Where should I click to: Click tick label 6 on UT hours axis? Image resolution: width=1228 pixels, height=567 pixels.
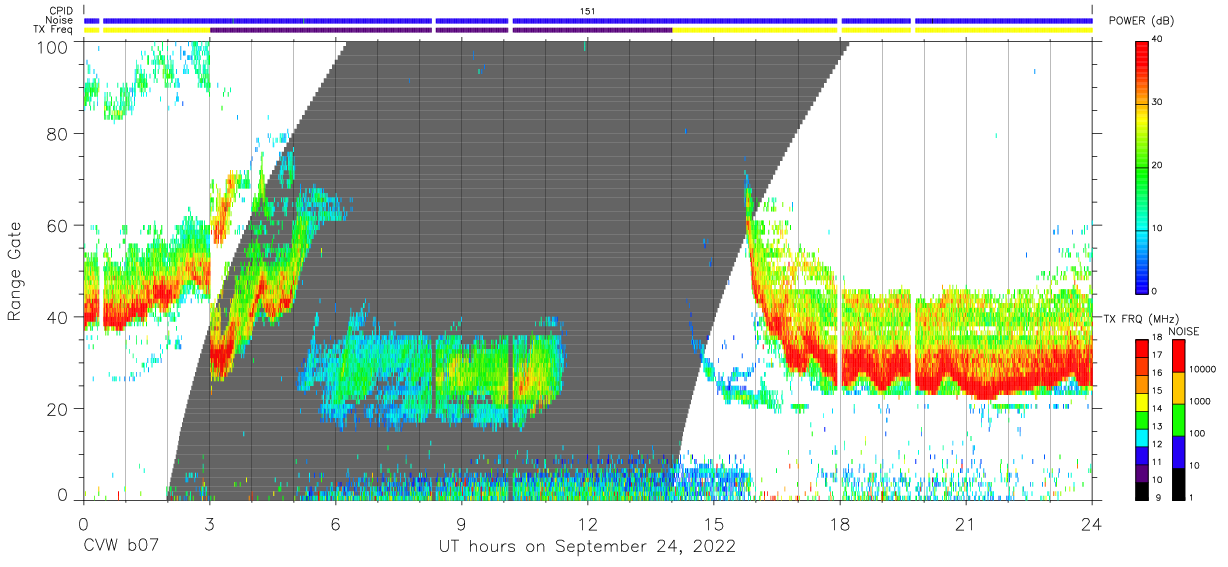pos(335,523)
